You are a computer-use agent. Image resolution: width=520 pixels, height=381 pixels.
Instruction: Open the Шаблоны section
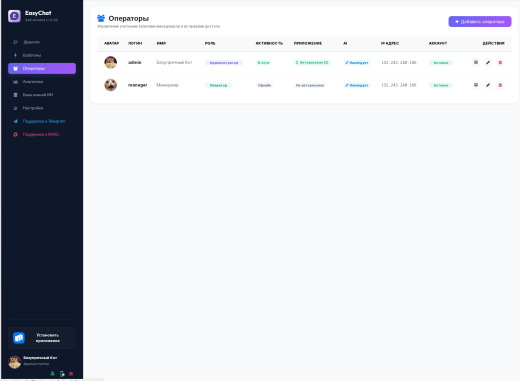pyautogui.click(x=42, y=55)
